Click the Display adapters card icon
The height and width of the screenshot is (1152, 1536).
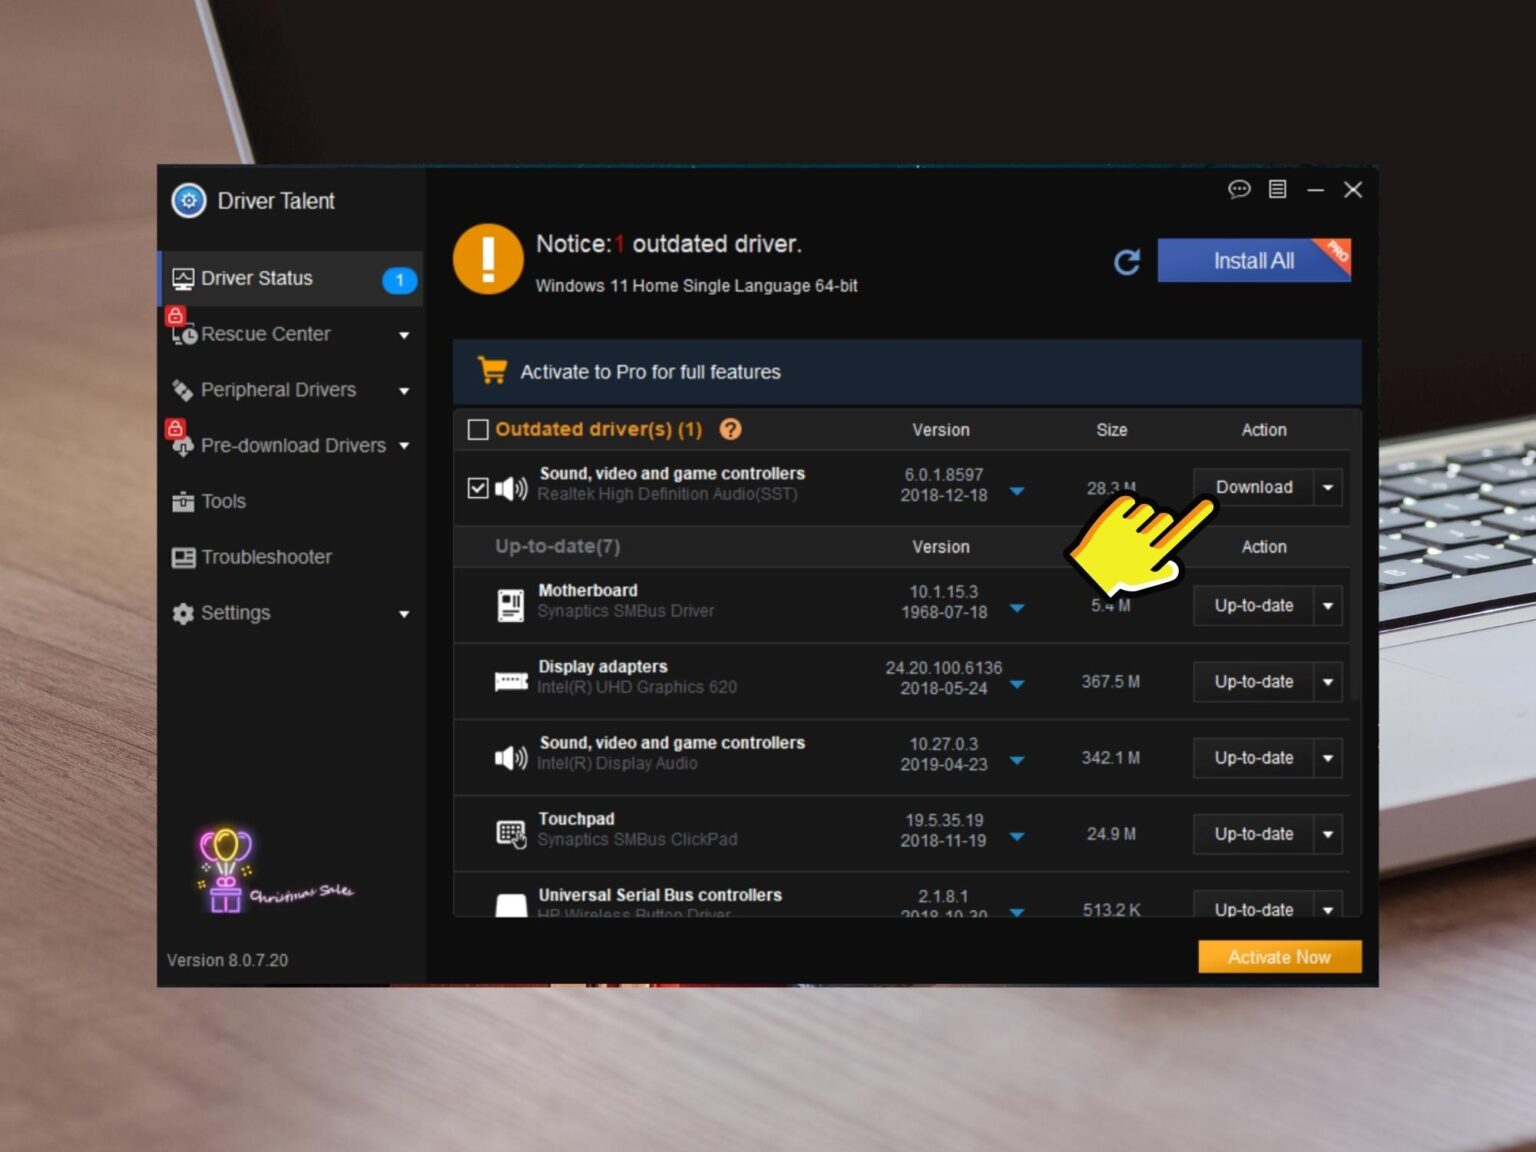point(511,681)
